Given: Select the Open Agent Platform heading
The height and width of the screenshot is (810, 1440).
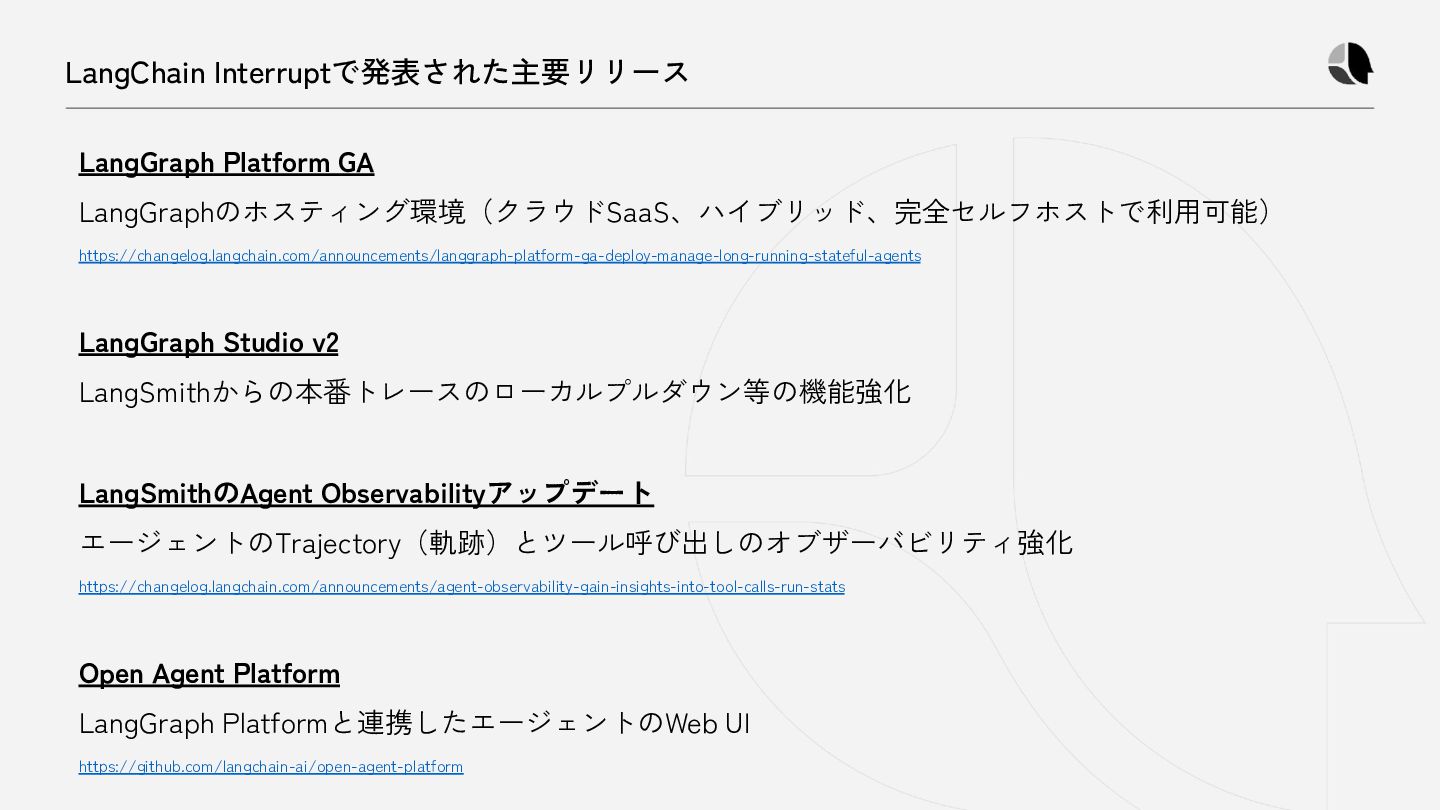Looking at the screenshot, I should pyautogui.click(x=209, y=674).
